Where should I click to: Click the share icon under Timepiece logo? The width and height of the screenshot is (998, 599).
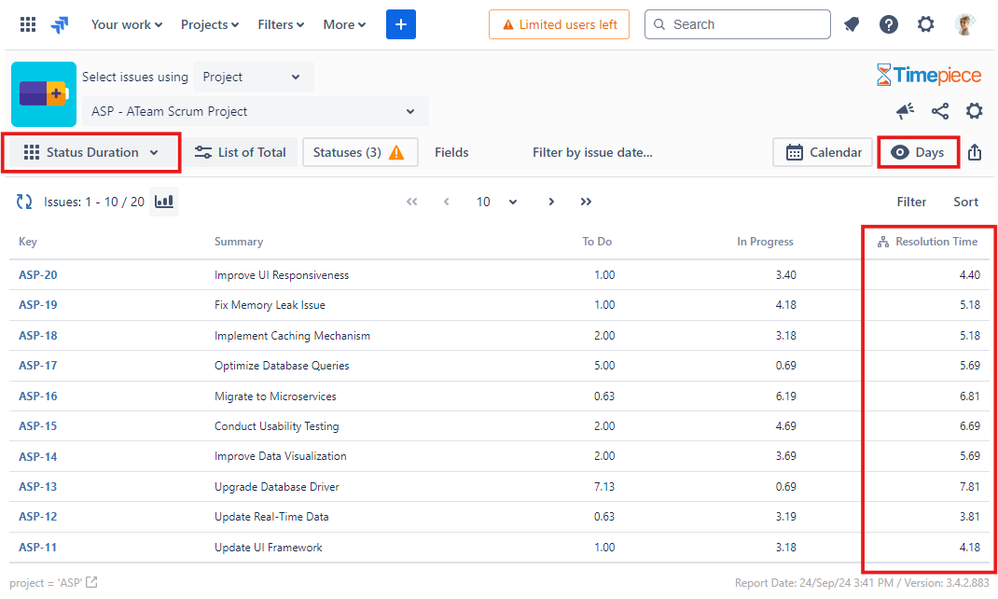click(x=940, y=111)
